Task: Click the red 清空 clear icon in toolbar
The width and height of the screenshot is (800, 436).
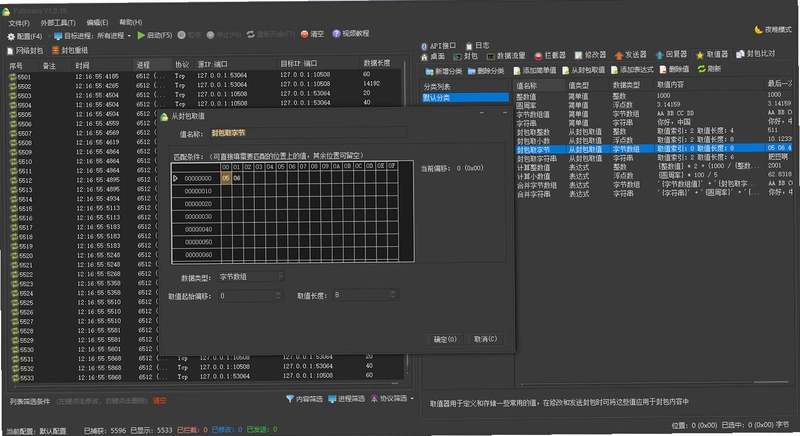Action: coord(305,34)
